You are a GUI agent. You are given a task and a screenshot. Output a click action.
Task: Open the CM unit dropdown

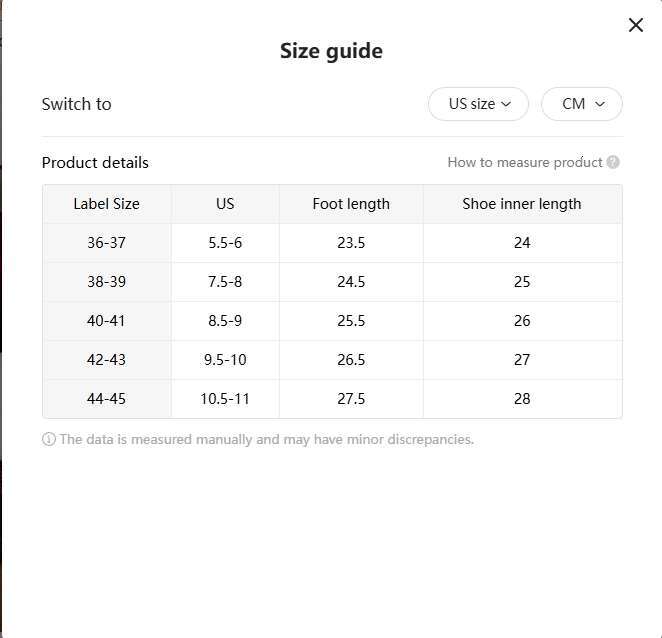click(x=582, y=104)
